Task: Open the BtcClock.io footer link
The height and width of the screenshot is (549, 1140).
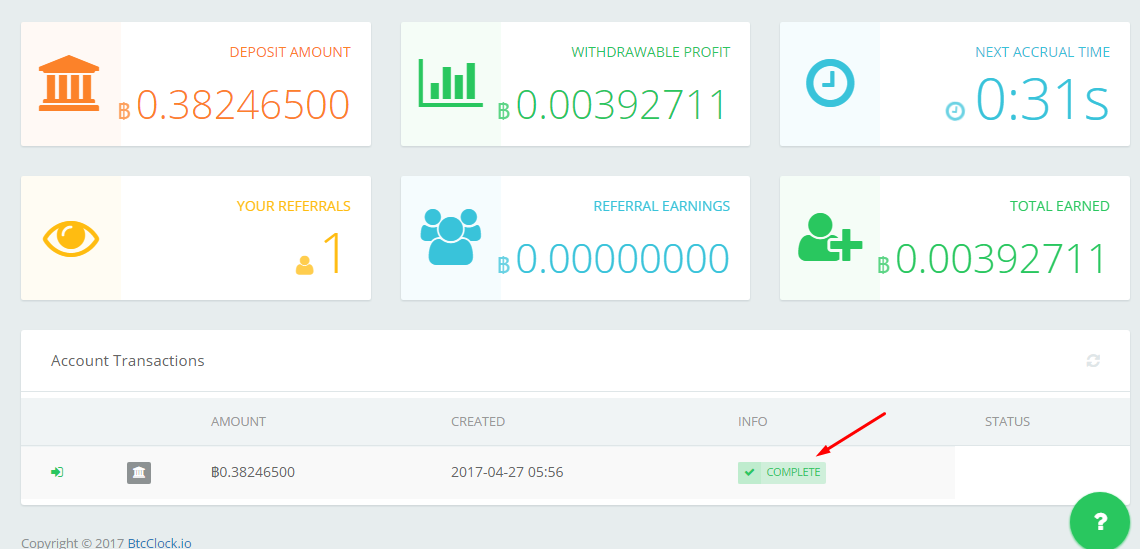Action: coord(160,543)
